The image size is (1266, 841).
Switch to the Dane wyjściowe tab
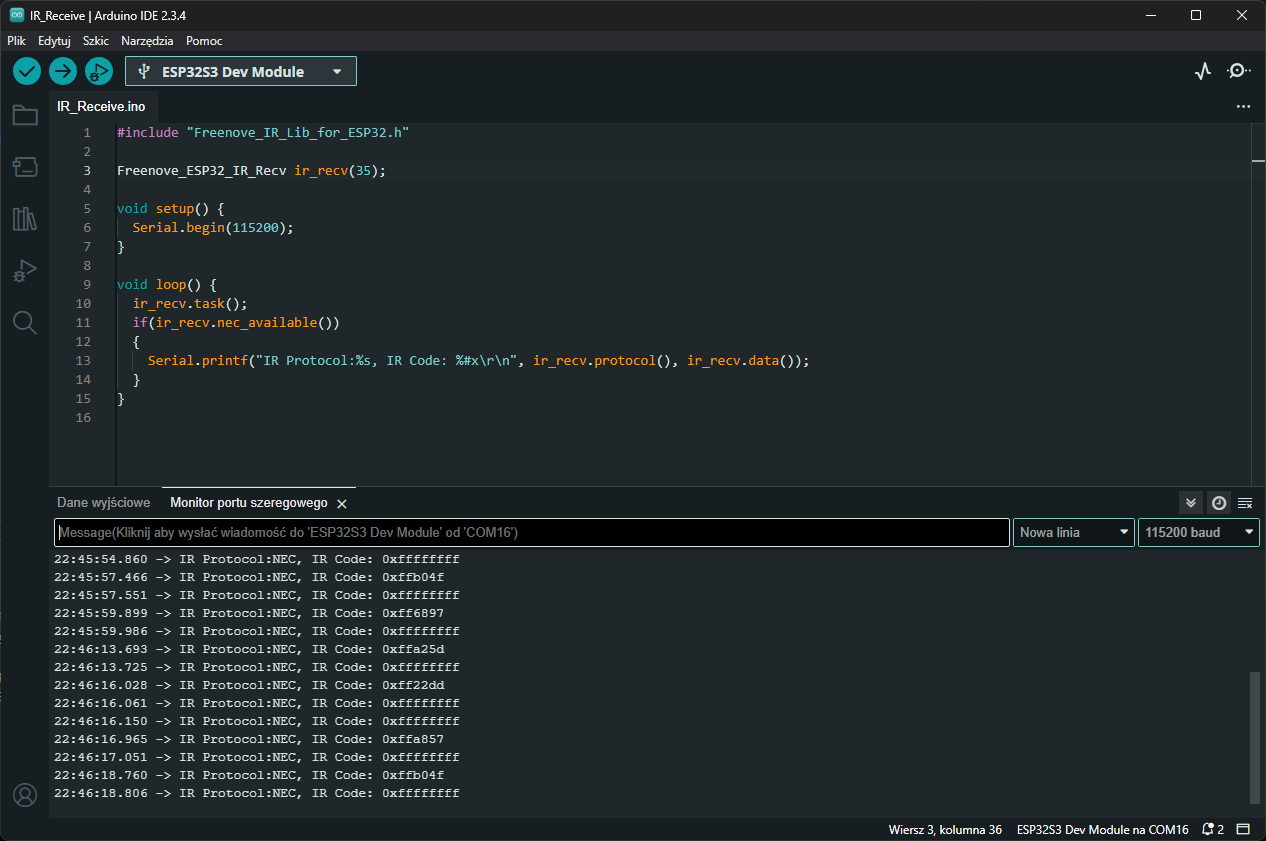104,503
